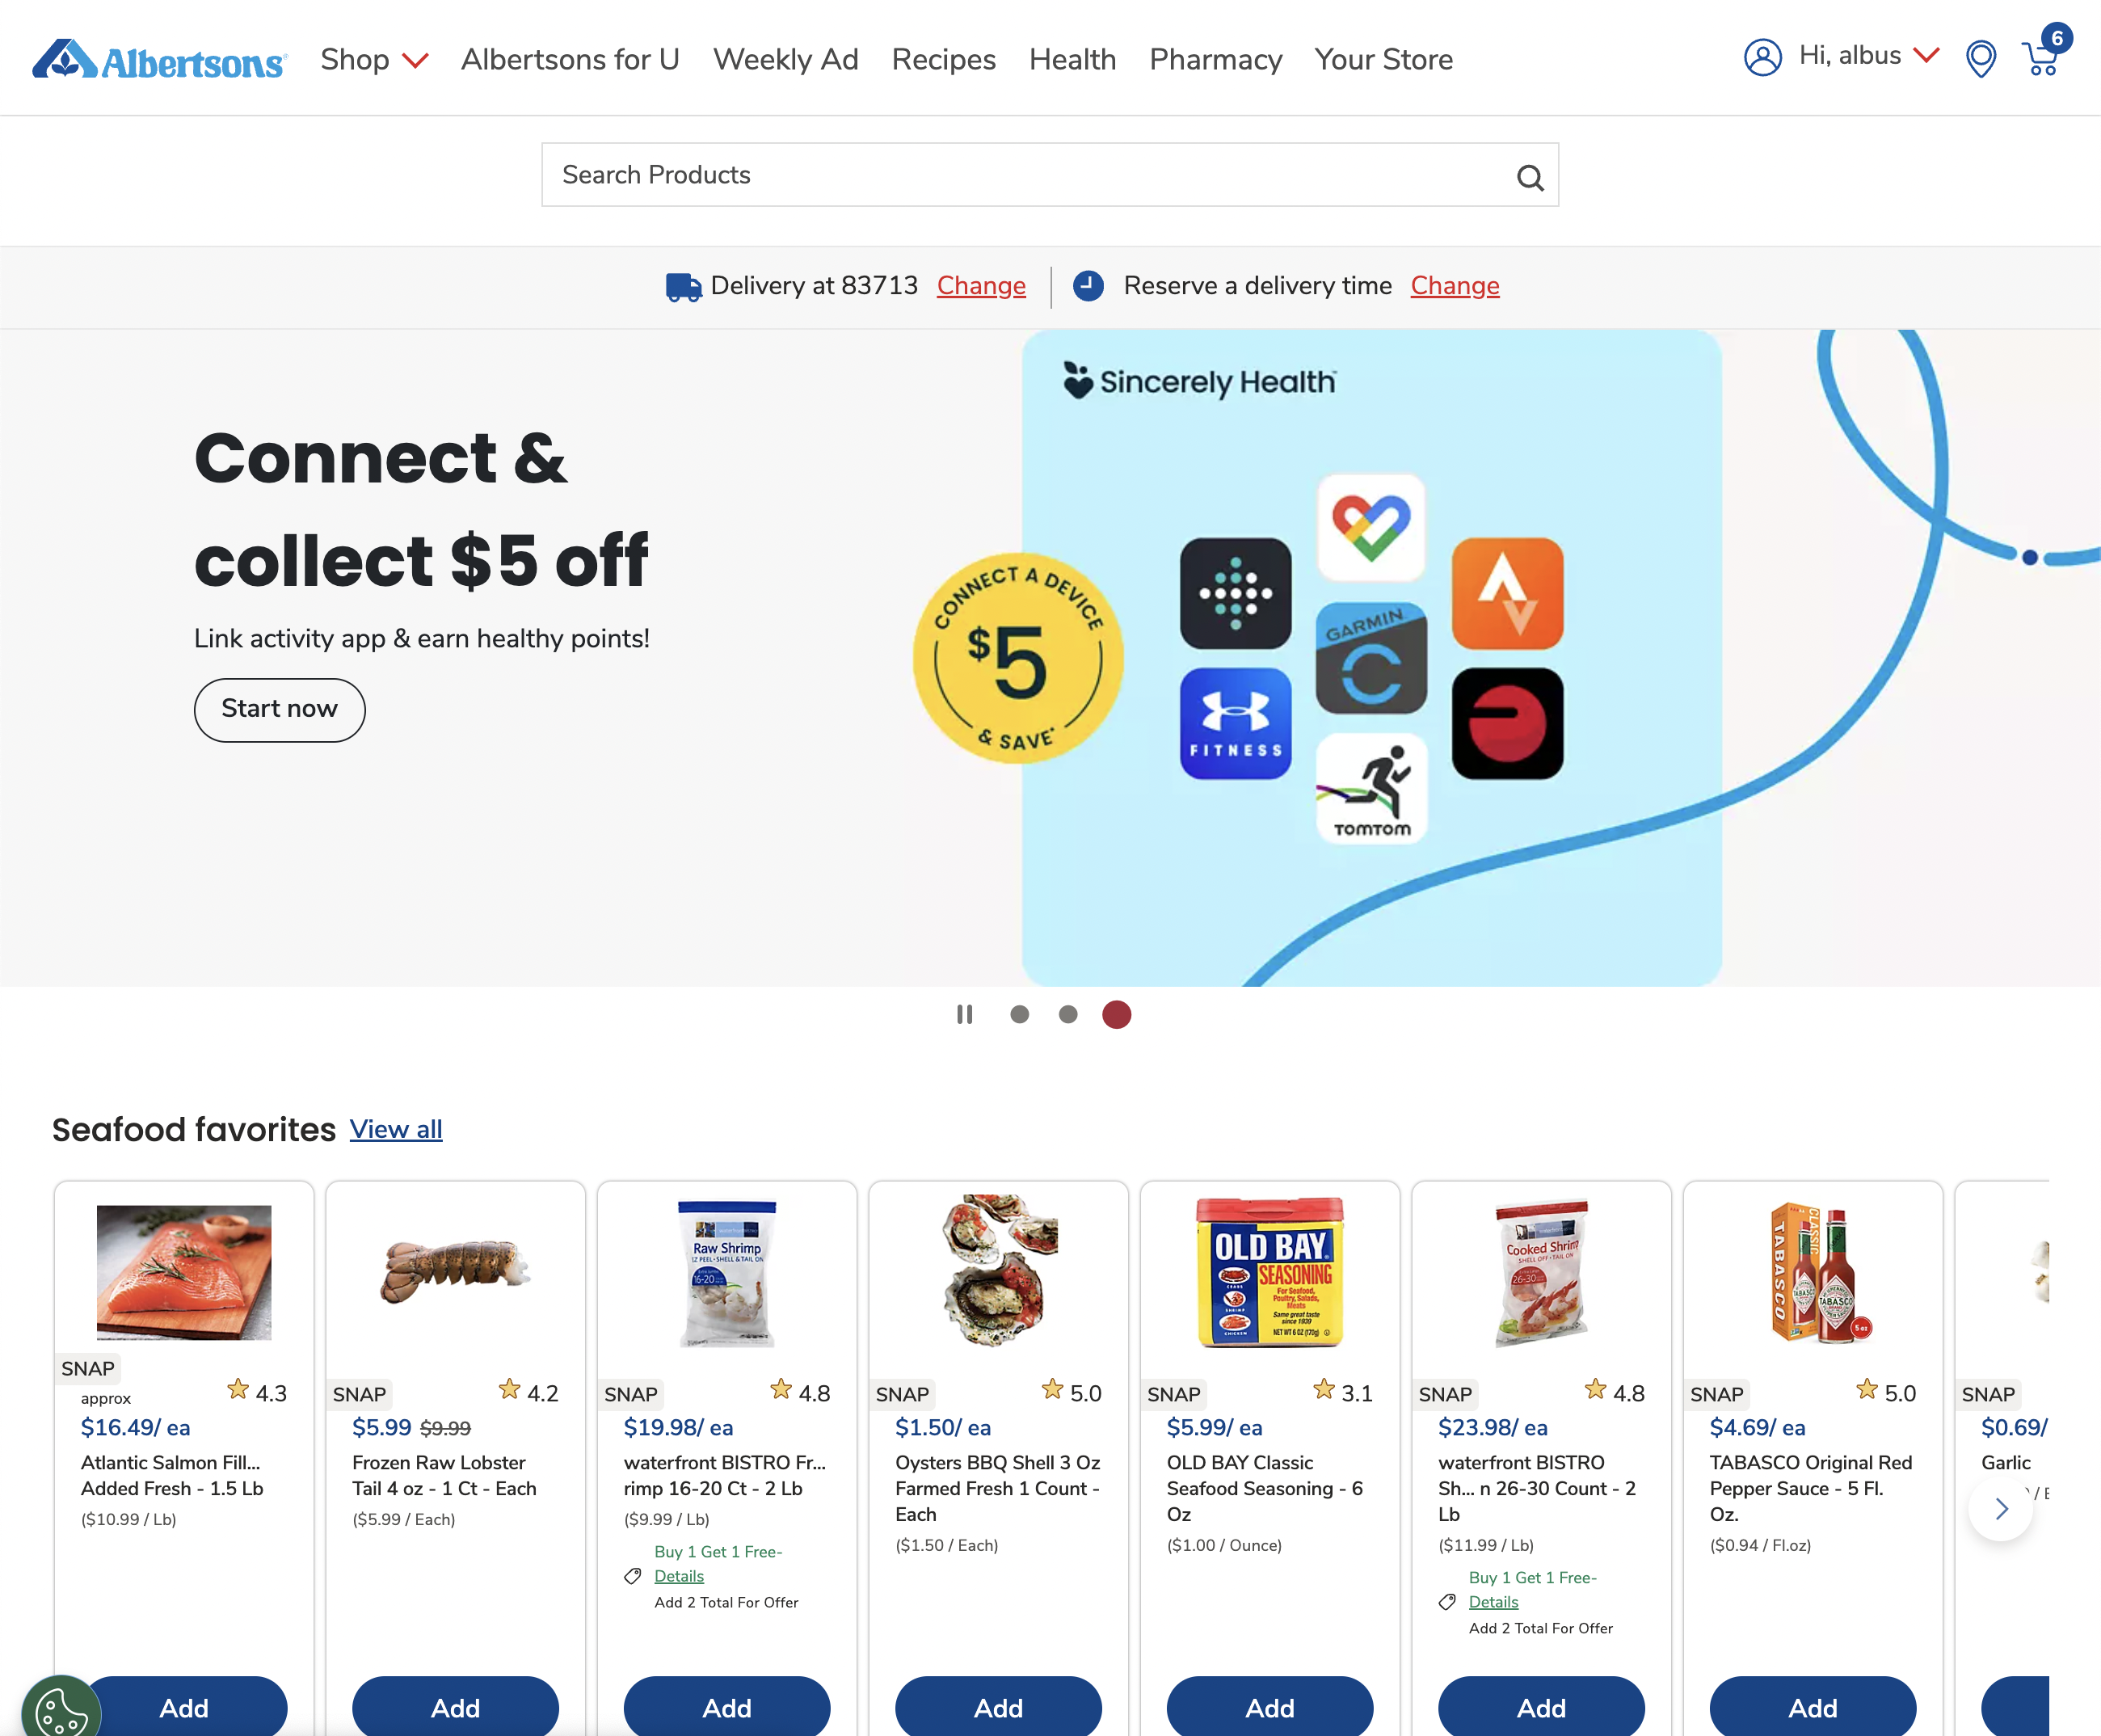Screen dimensions: 2101x1736
Task: Click the user account profile icon
Action: 1763,57
